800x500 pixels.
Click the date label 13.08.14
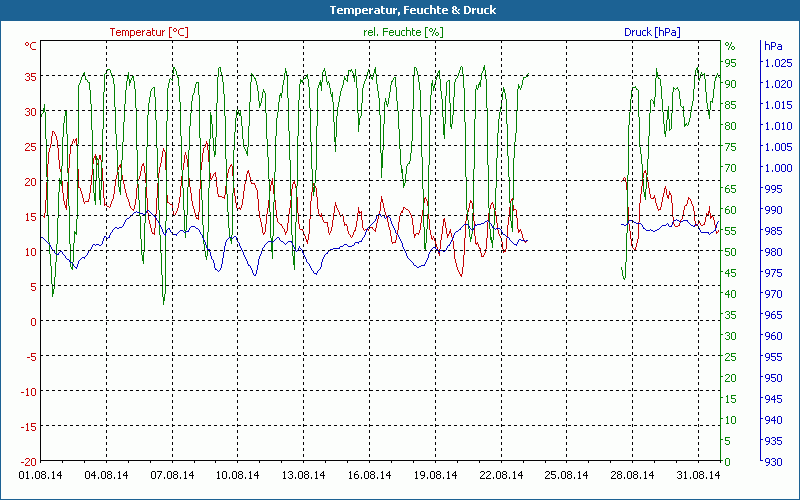click(304, 475)
